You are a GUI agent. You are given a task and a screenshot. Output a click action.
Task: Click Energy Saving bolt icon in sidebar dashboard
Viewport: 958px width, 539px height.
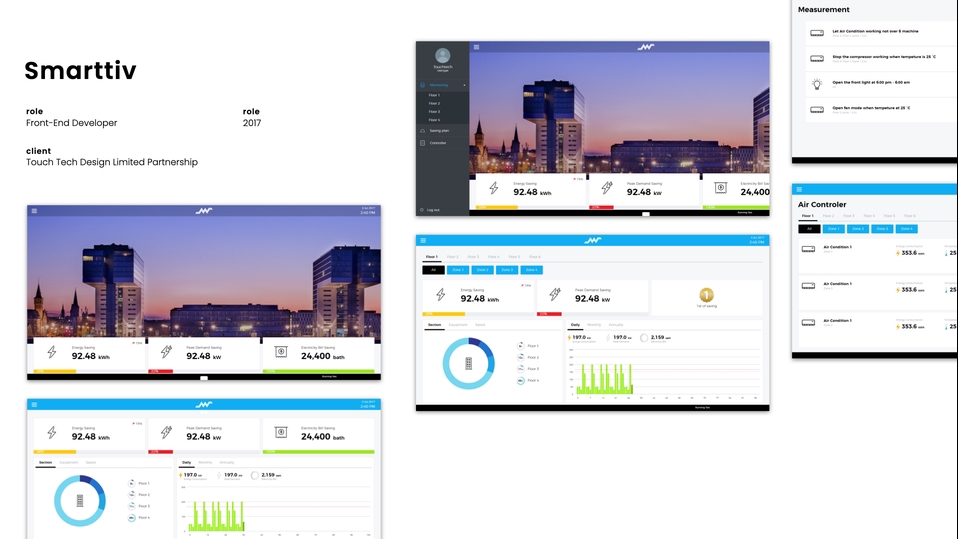[x=494, y=188]
